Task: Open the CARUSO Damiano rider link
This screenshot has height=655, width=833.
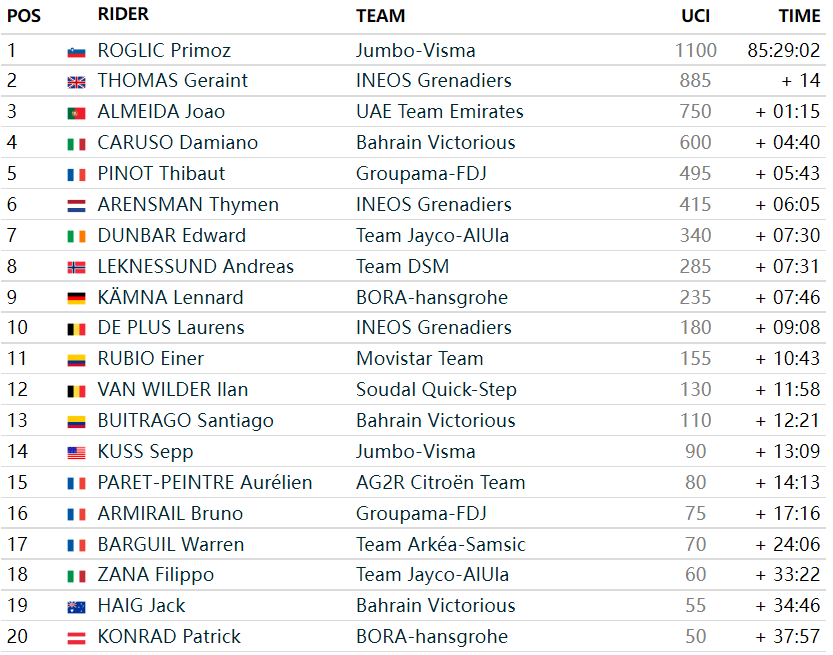Action: [177, 142]
